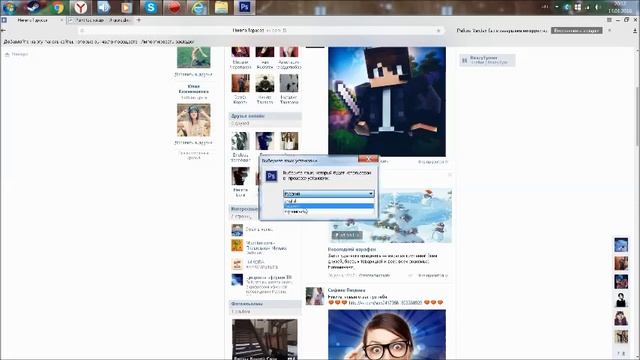Open the suggested friend girl with hat photo
The image size is (640, 360).
(193, 120)
